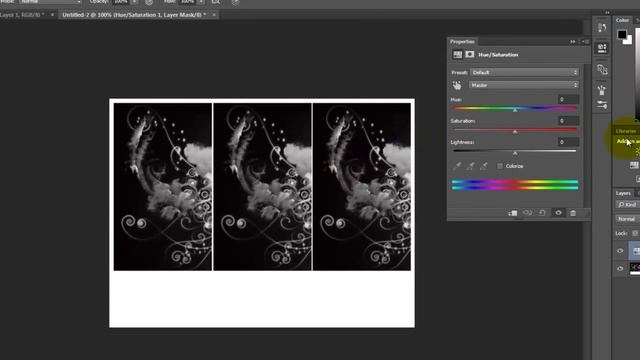Image resolution: width=640 pixels, height=360 pixels.
Task: Open the Master channel dropdown
Action: [x=524, y=85]
